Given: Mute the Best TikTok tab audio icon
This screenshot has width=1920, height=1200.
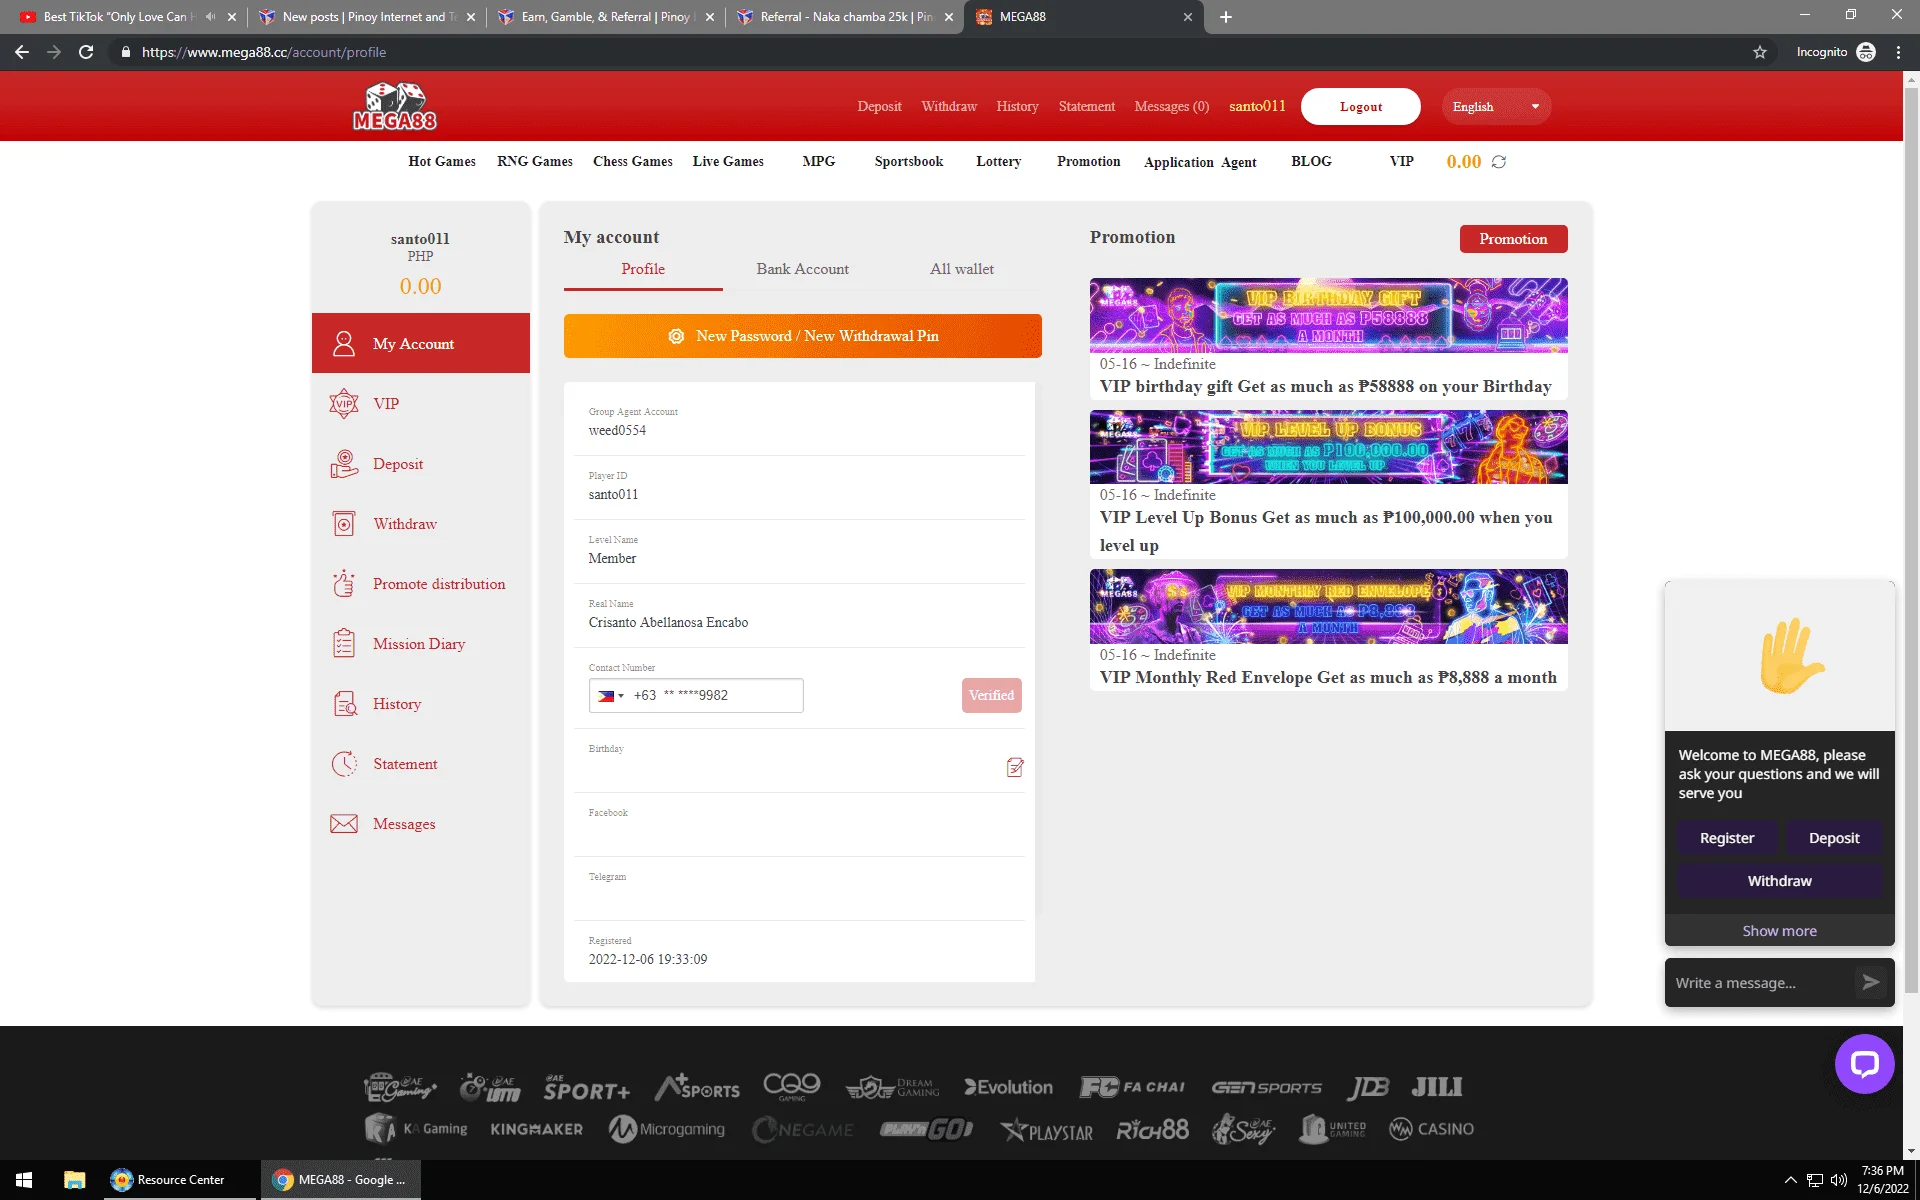Looking at the screenshot, I should pos(210,17).
